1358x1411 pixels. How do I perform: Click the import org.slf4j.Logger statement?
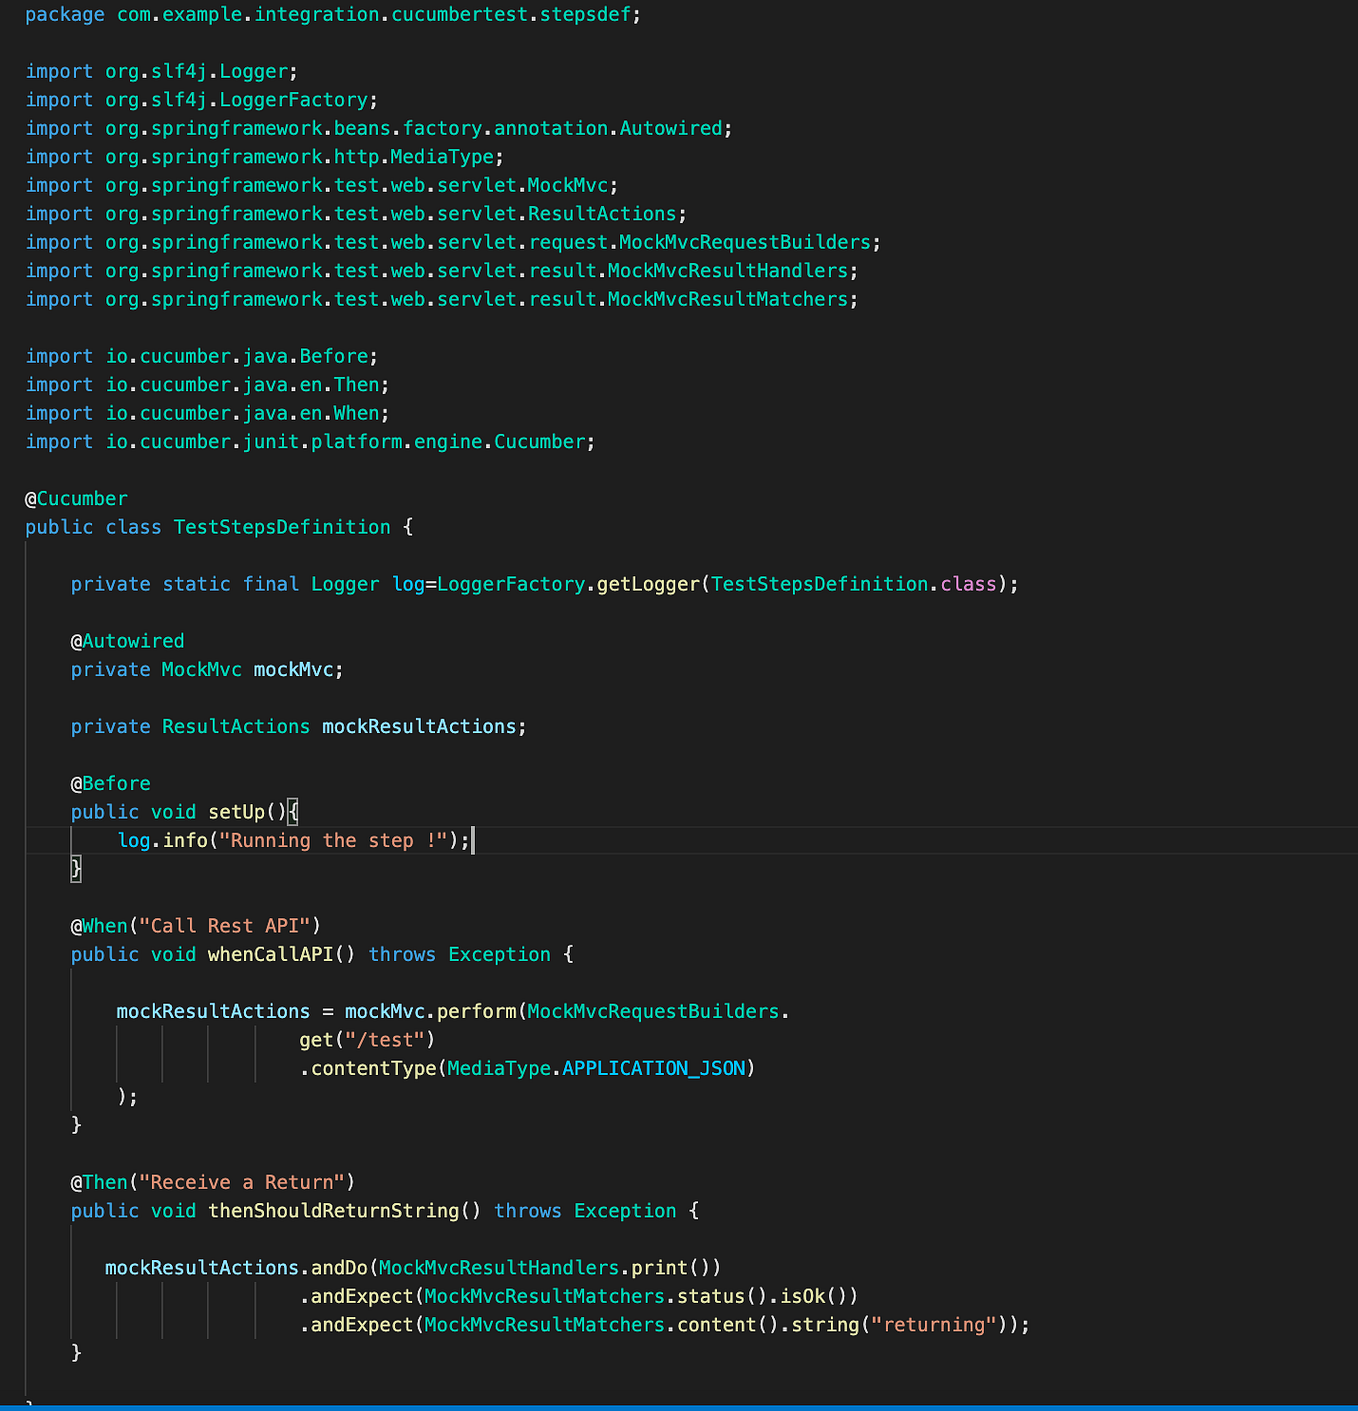coord(160,70)
